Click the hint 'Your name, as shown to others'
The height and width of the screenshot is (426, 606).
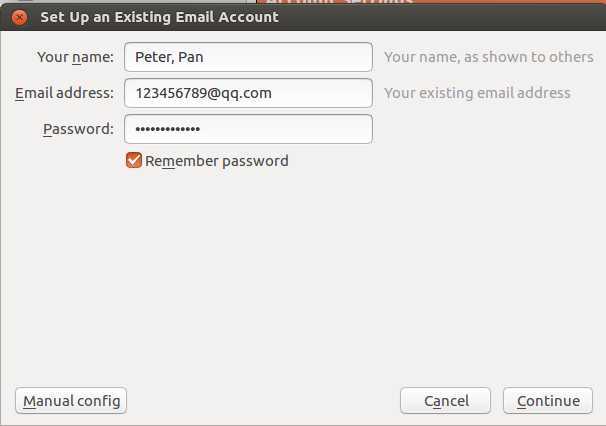coord(489,57)
